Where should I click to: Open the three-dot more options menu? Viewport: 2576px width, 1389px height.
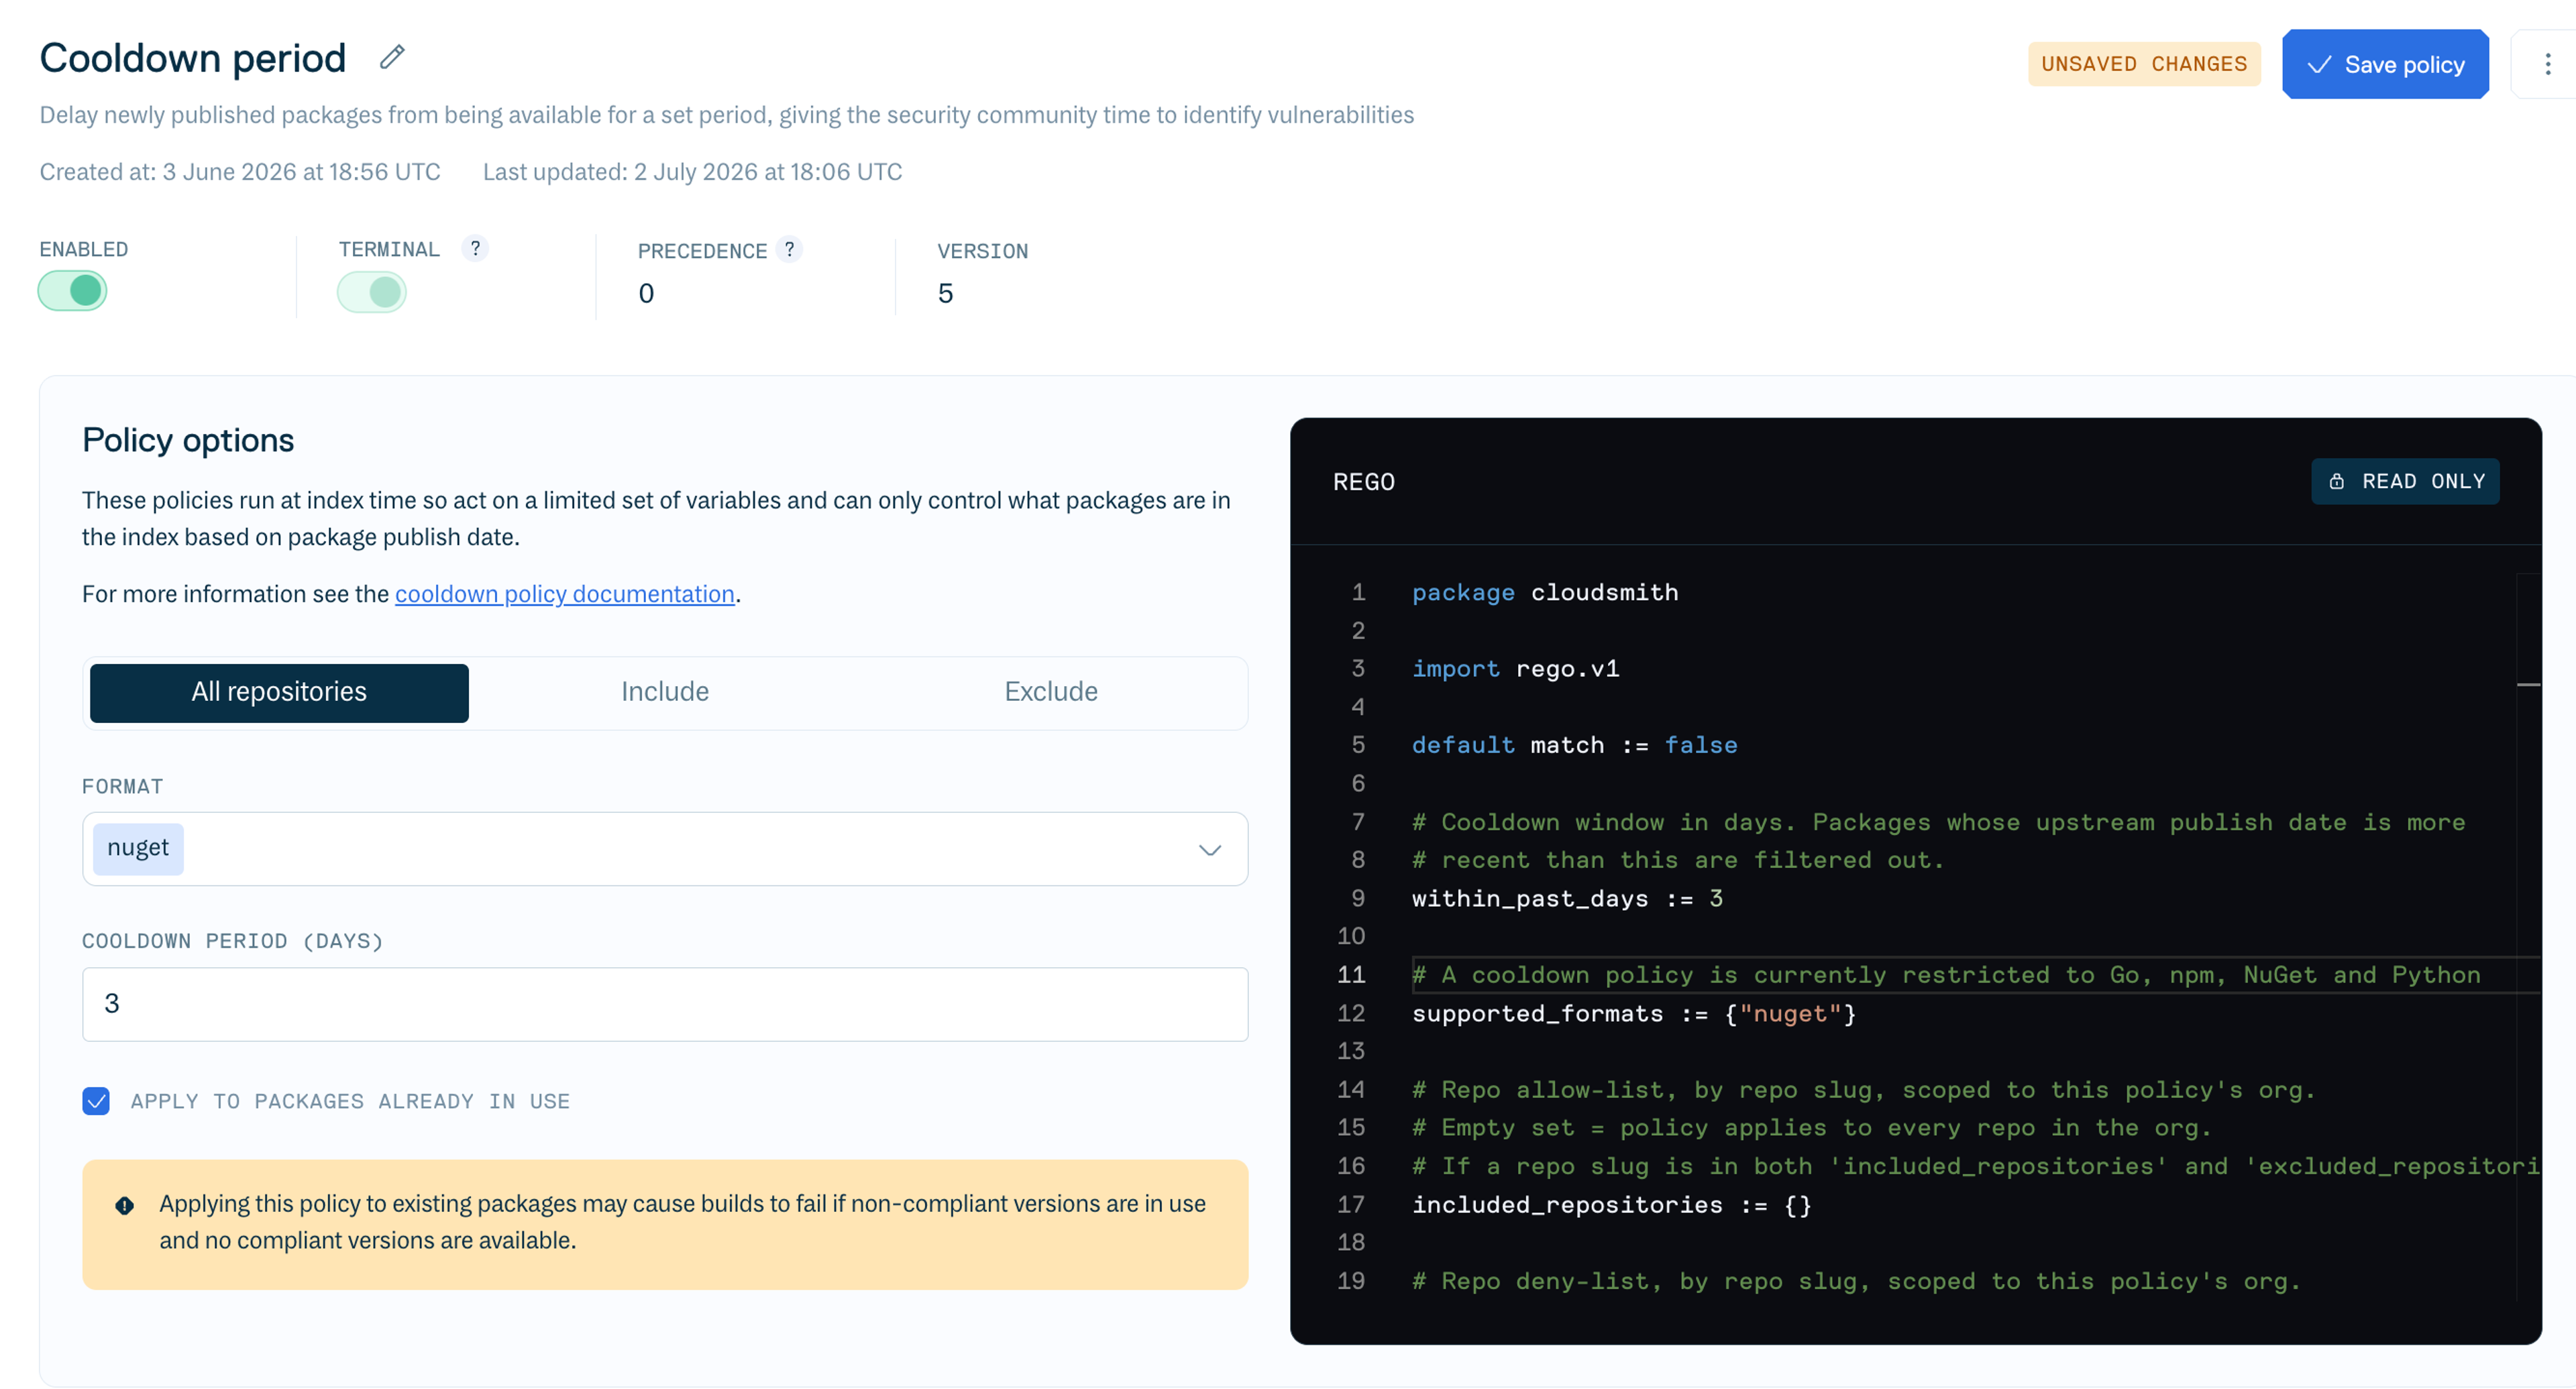click(2547, 64)
